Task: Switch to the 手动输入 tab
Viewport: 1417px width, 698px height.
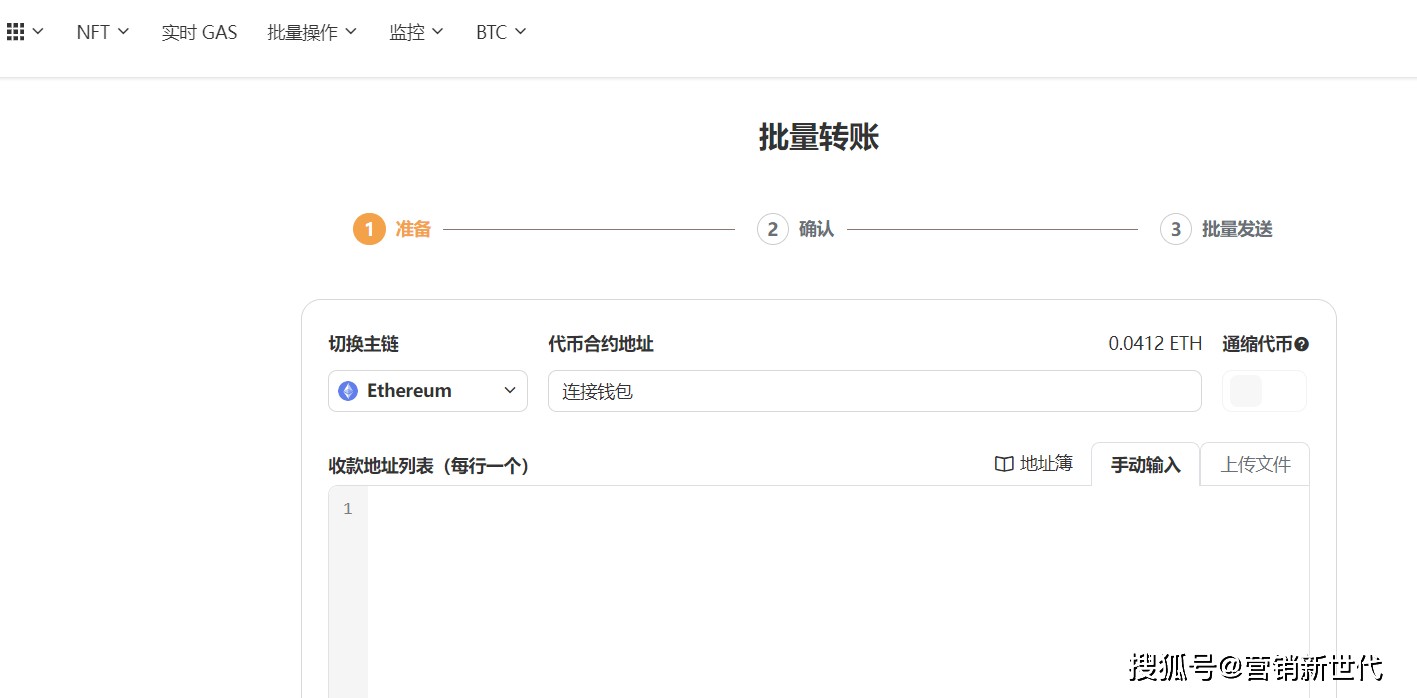Action: coord(1146,464)
